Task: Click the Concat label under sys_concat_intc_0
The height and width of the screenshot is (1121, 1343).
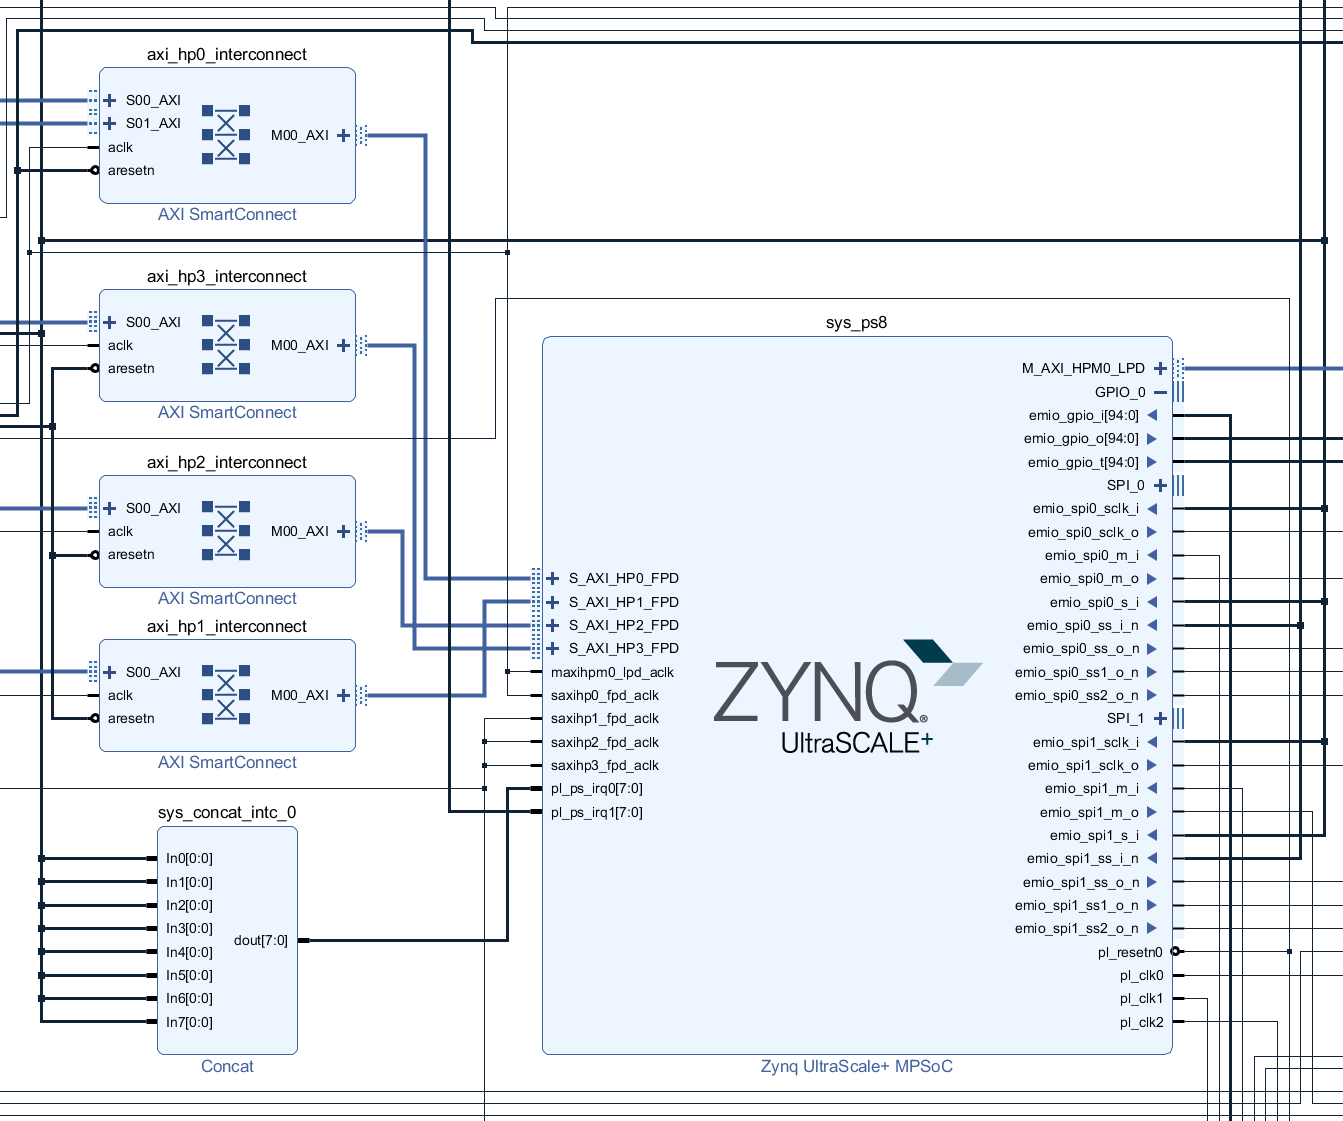Action: [x=227, y=1066]
